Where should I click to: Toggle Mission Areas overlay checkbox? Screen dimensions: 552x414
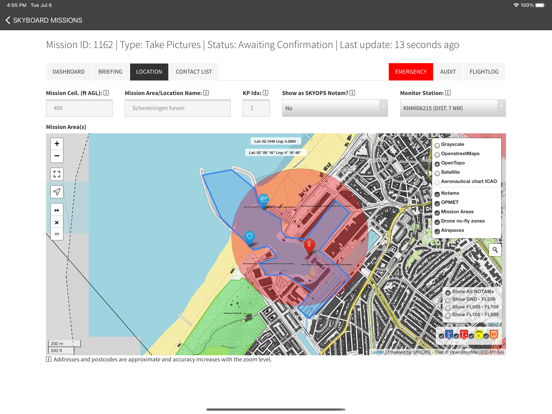[x=437, y=213]
